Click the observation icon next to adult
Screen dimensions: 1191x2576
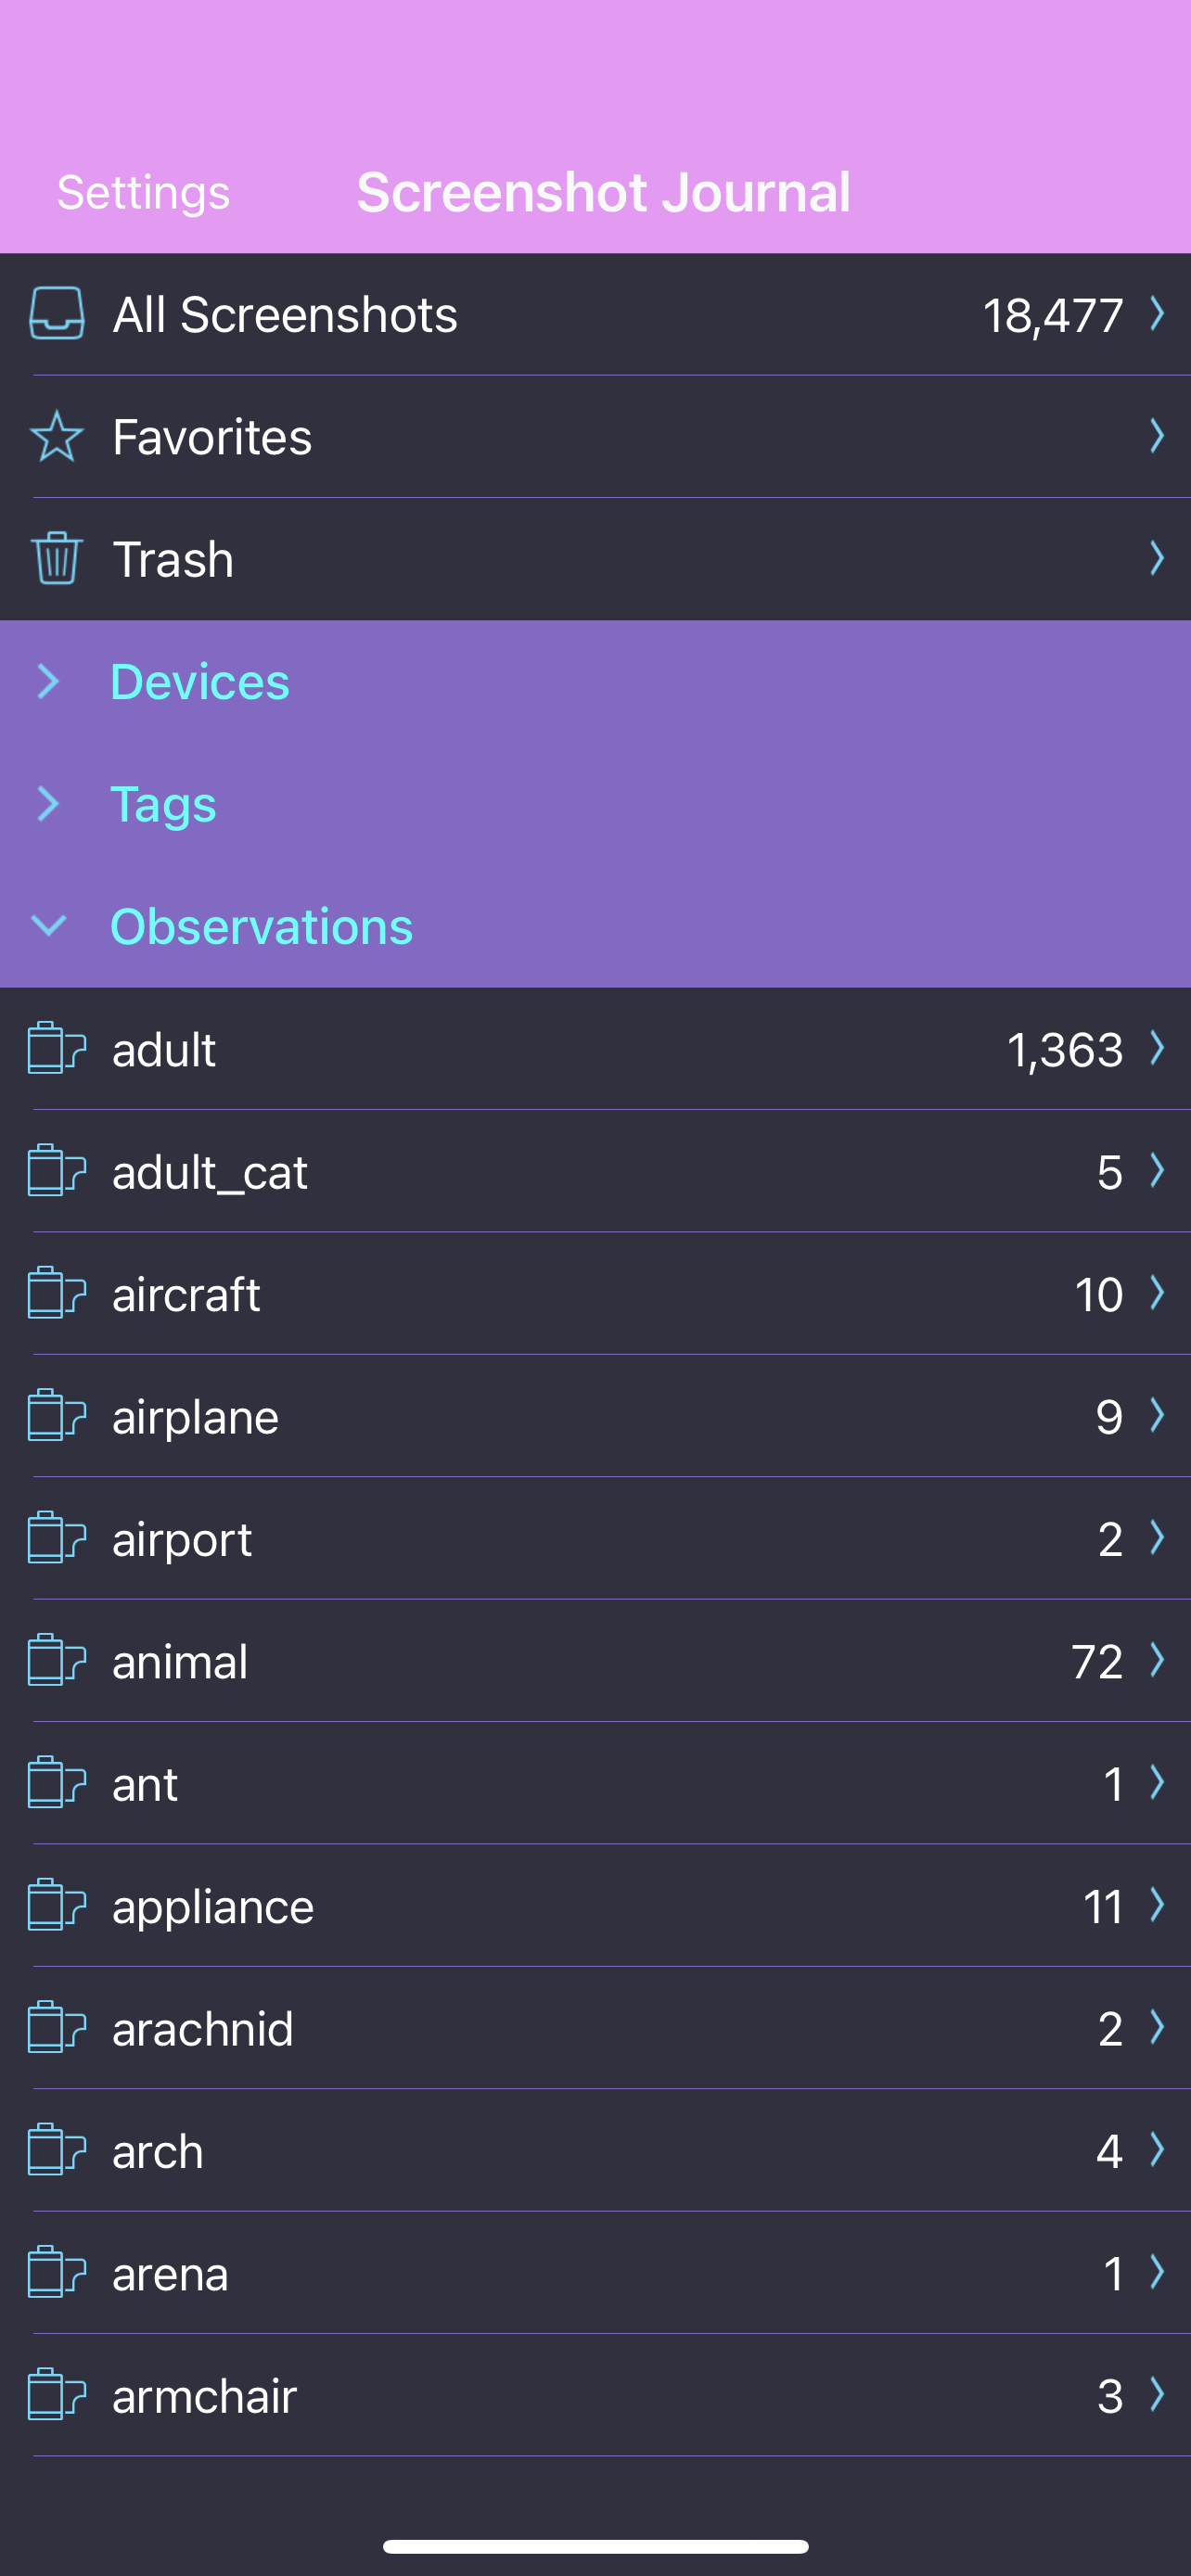click(x=57, y=1049)
